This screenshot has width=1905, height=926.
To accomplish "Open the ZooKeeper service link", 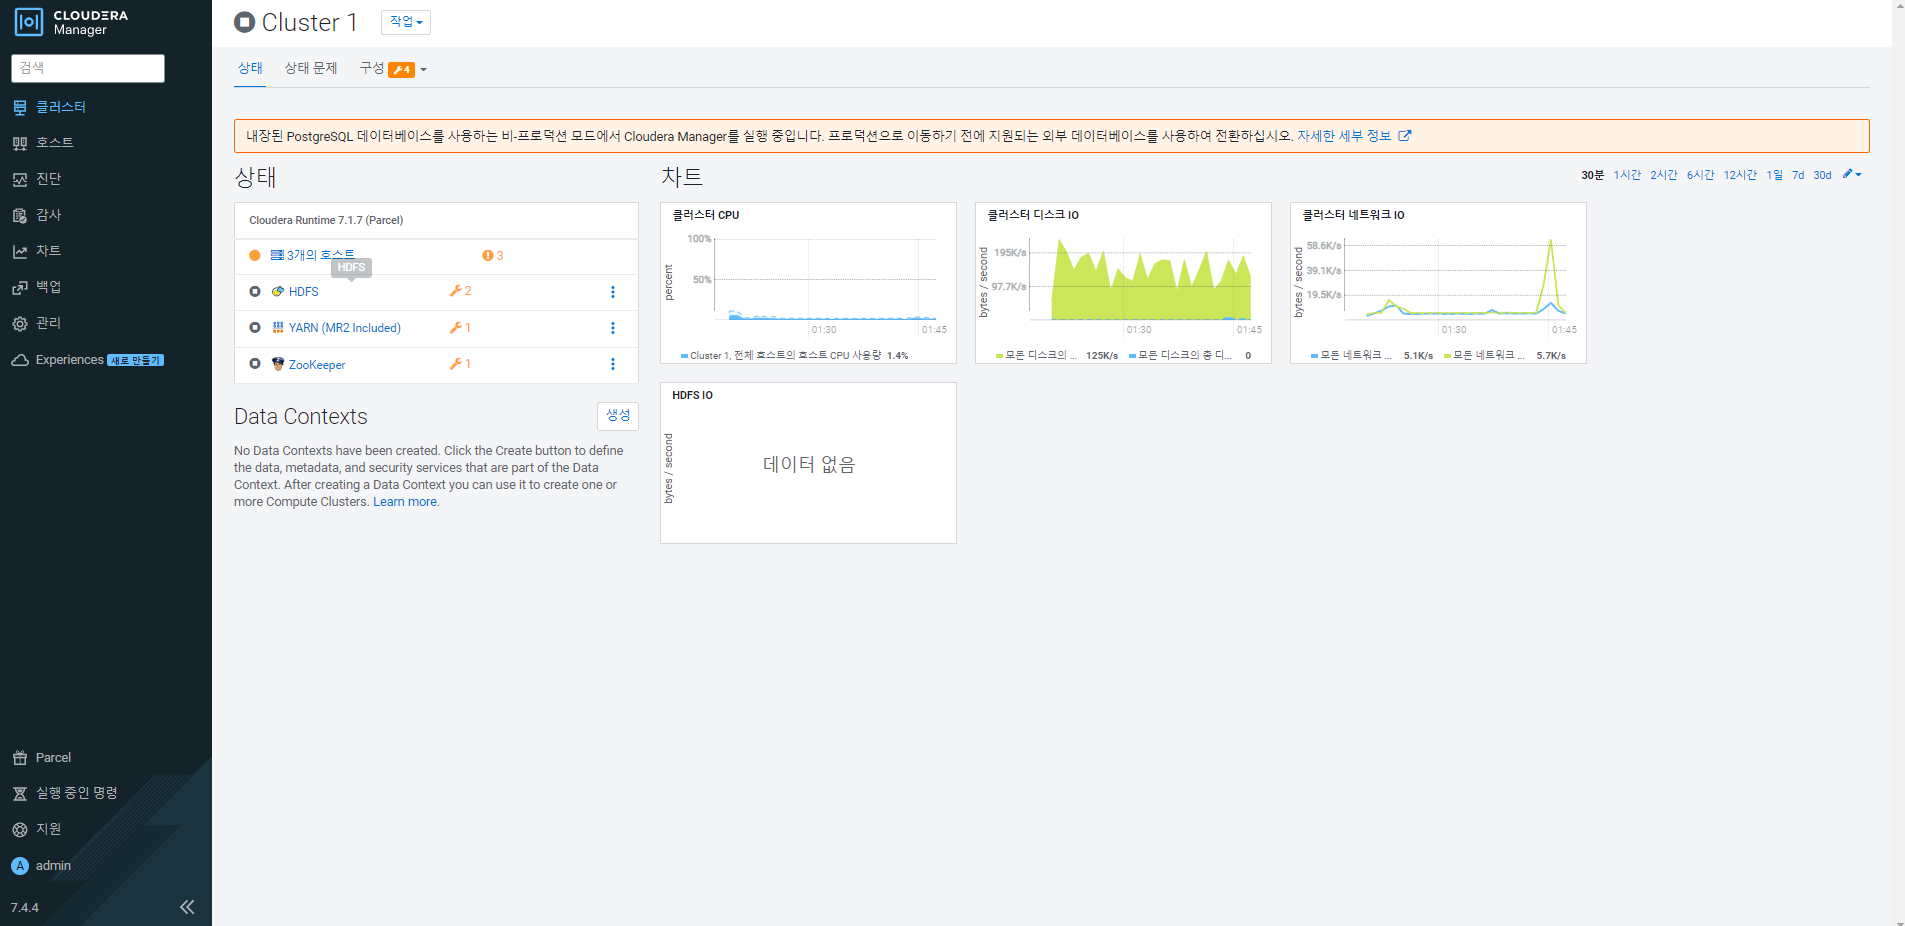I will pyautogui.click(x=317, y=365).
